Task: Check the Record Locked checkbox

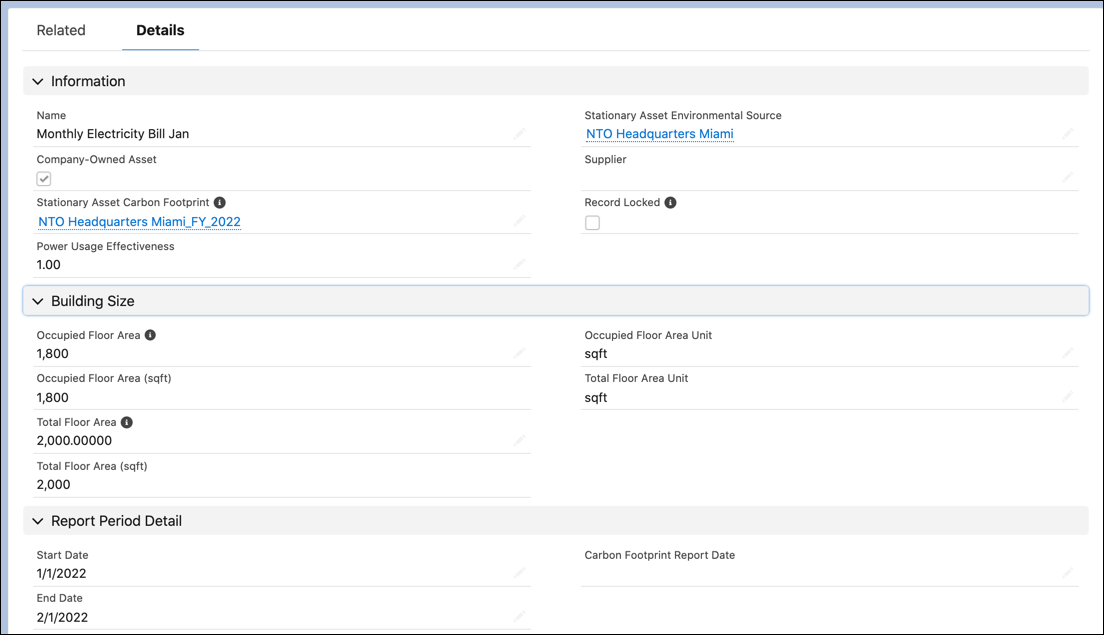Action: [x=593, y=222]
